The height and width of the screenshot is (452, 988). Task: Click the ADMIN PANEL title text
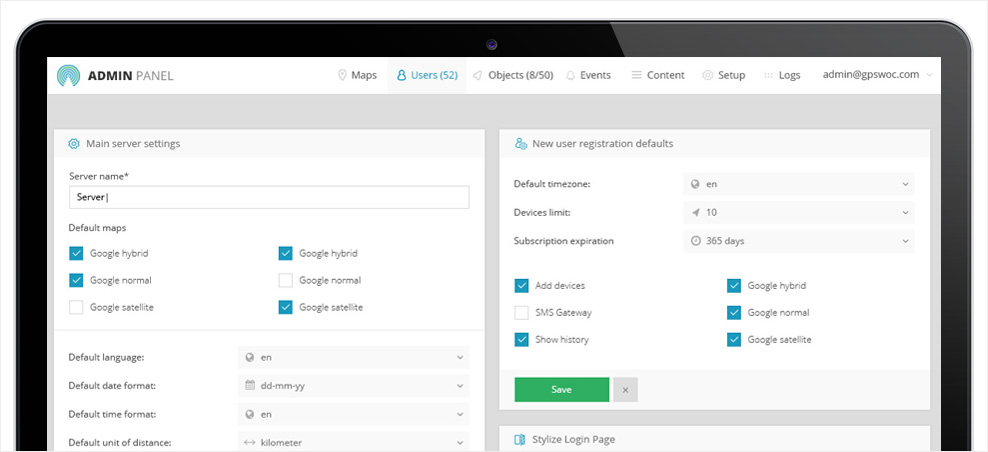click(130, 76)
